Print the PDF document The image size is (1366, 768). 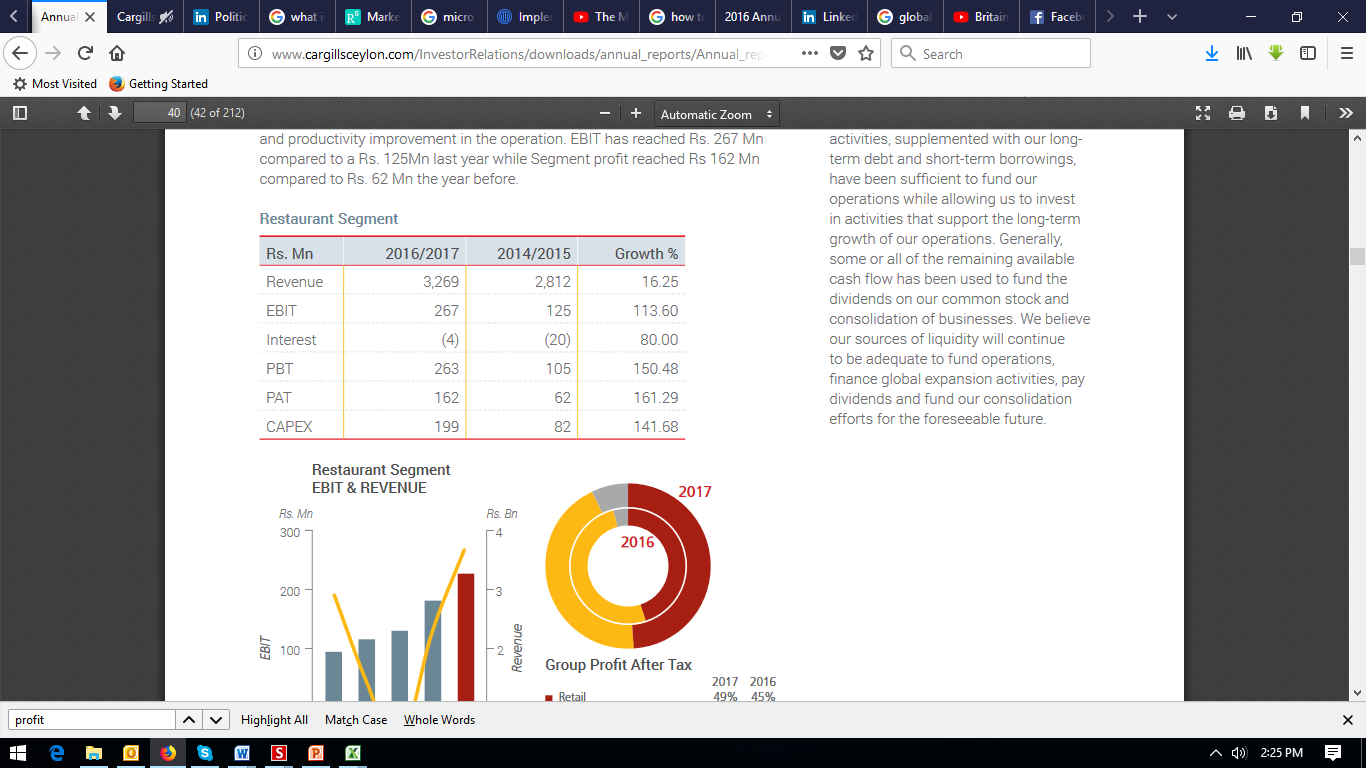coord(1237,113)
